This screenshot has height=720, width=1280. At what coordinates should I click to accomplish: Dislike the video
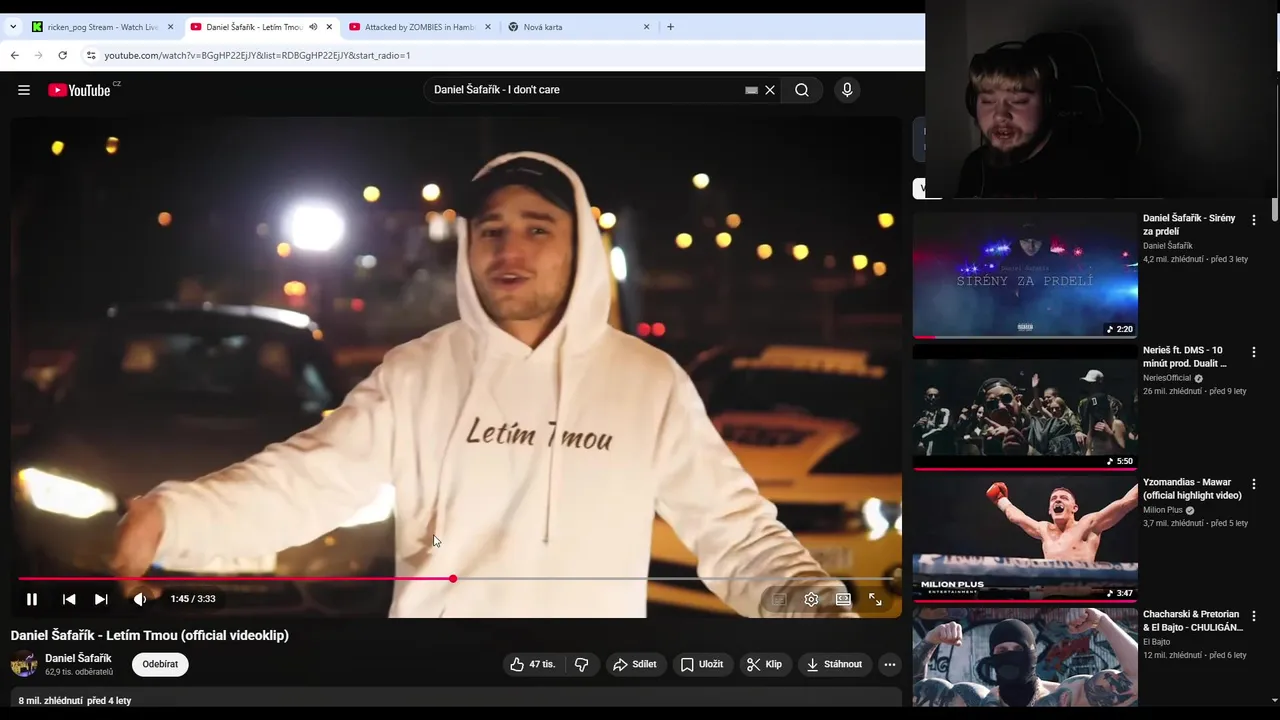[x=581, y=664]
